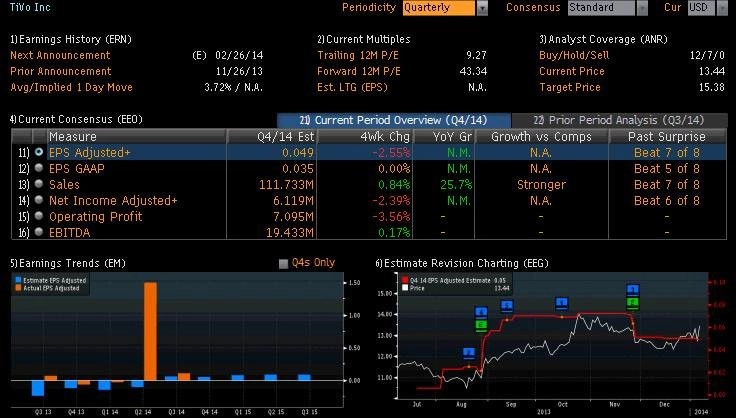Click the EBITDA measure name
Viewport: 736px width, 418px height.
pos(69,232)
